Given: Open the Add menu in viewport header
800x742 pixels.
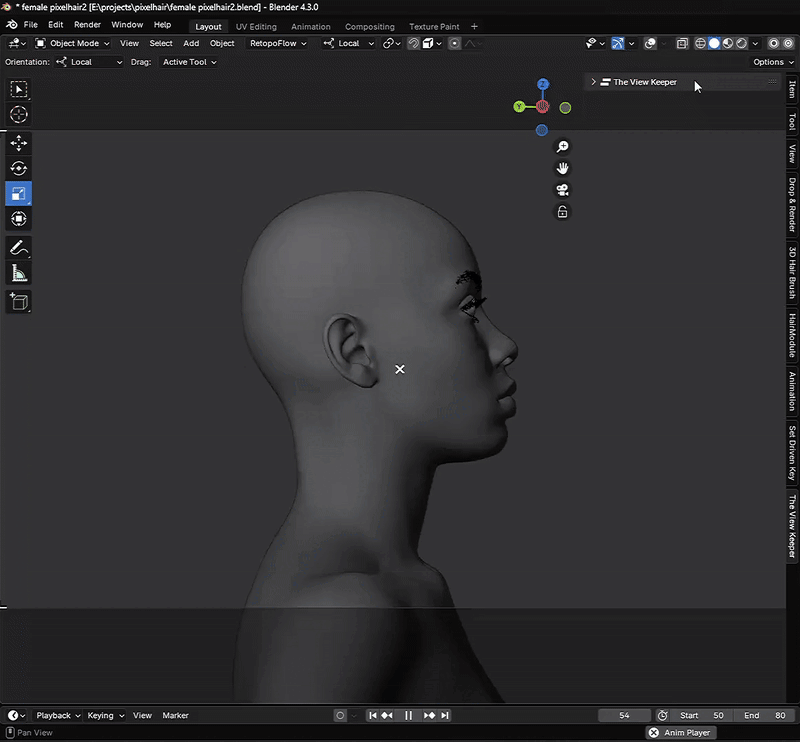Looking at the screenshot, I should click(x=191, y=43).
